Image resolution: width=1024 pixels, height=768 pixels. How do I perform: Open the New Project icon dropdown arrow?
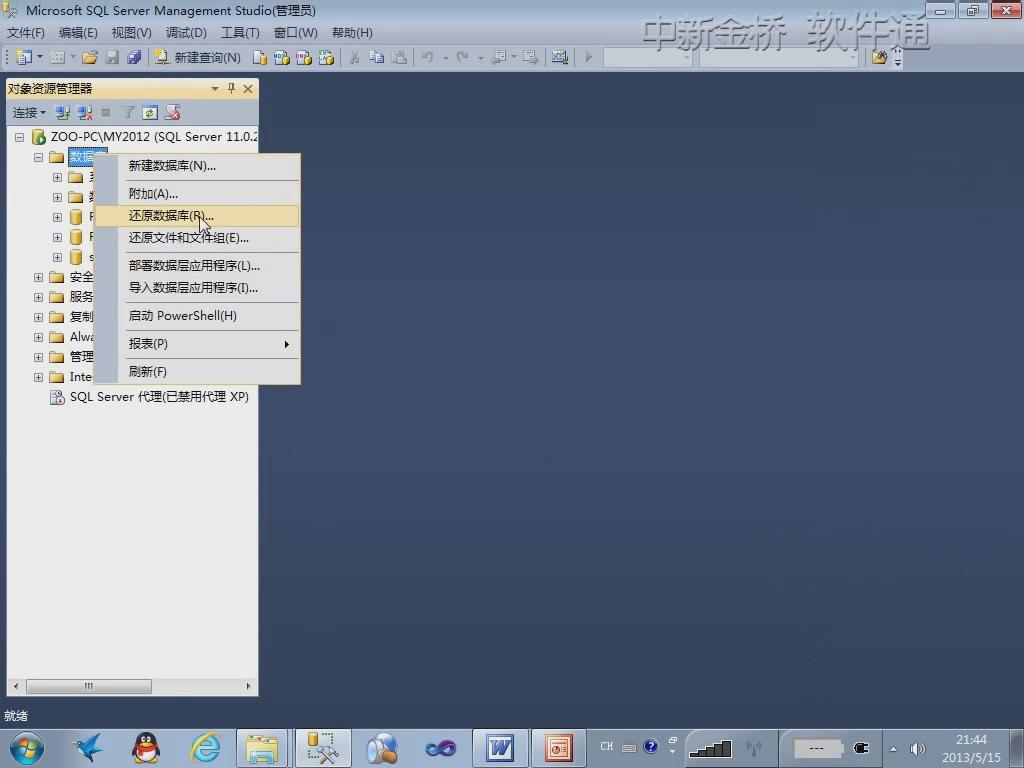coord(40,57)
